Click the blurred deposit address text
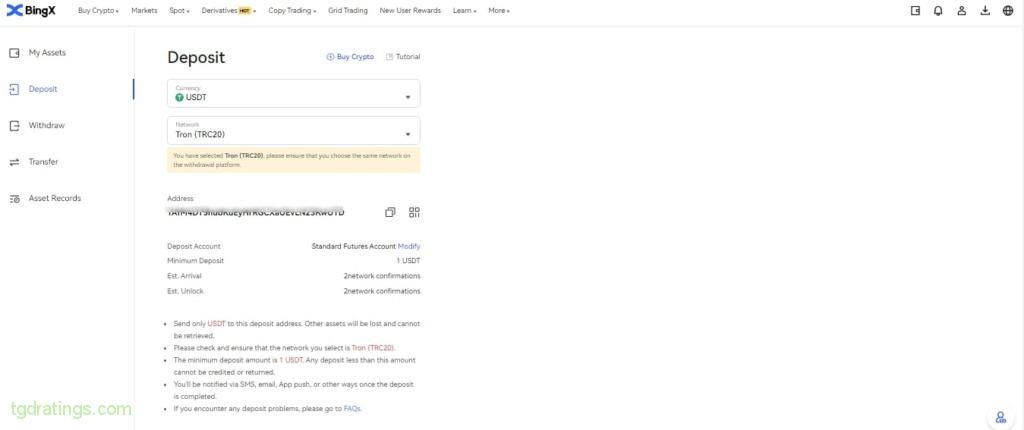Screen dimensions: 1024x430 [x=255, y=212]
